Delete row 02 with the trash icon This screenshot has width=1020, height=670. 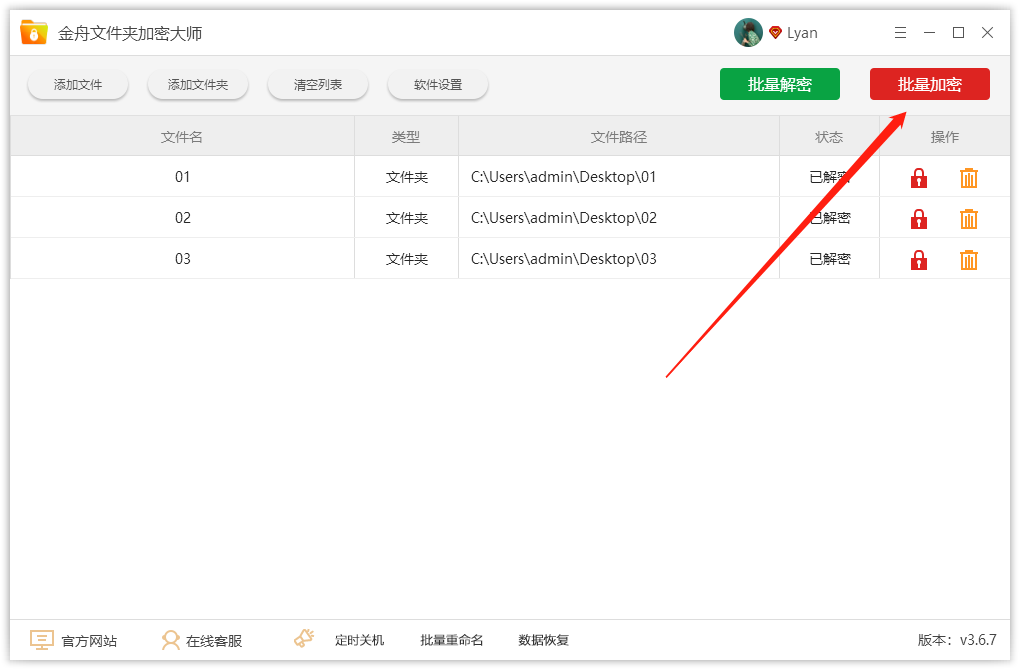click(x=969, y=219)
